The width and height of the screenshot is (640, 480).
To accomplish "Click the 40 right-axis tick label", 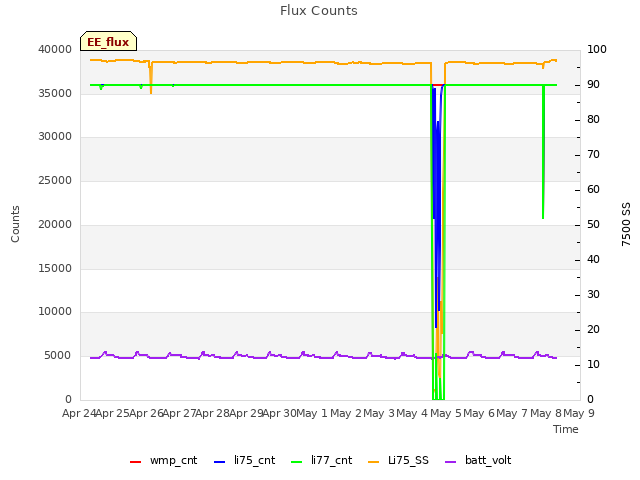I will pyautogui.click(x=593, y=260).
